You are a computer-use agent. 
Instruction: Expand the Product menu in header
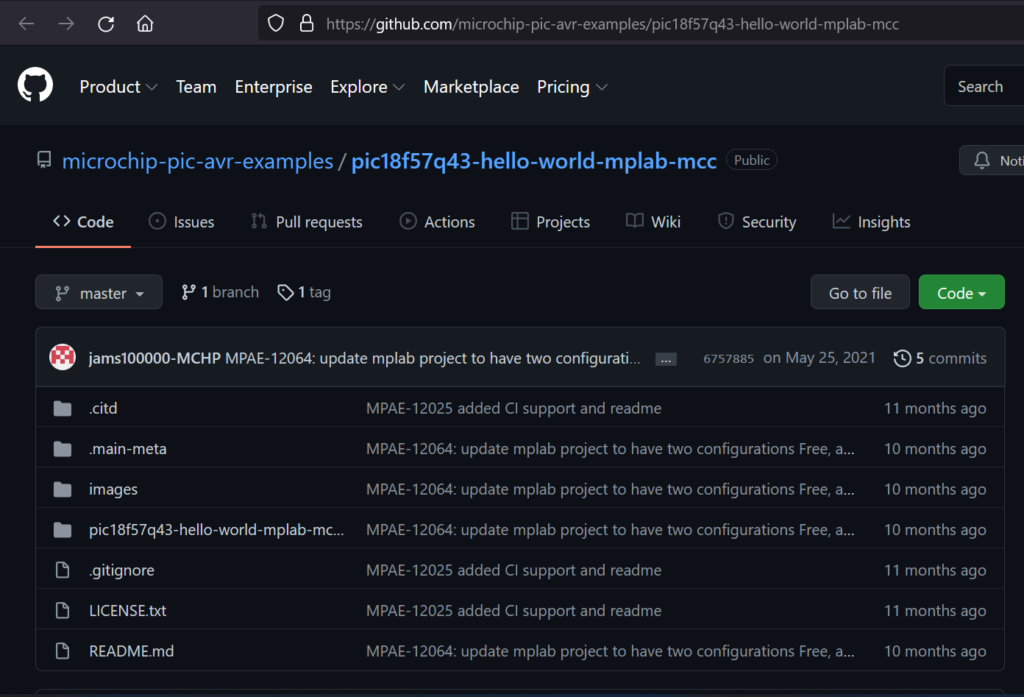(x=118, y=87)
